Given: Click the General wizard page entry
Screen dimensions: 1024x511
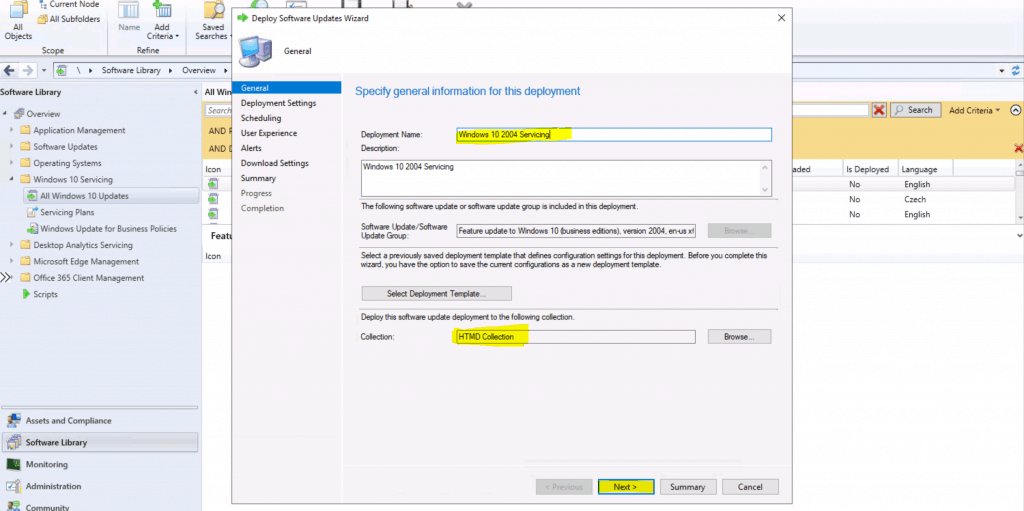Looking at the screenshot, I should point(289,88).
